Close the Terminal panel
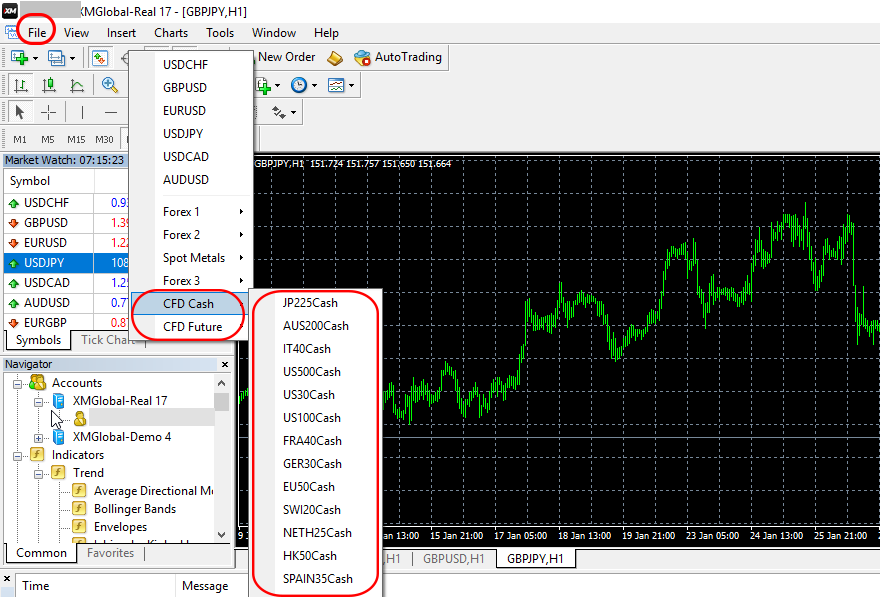This screenshot has height=597, width=880. click(7, 578)
